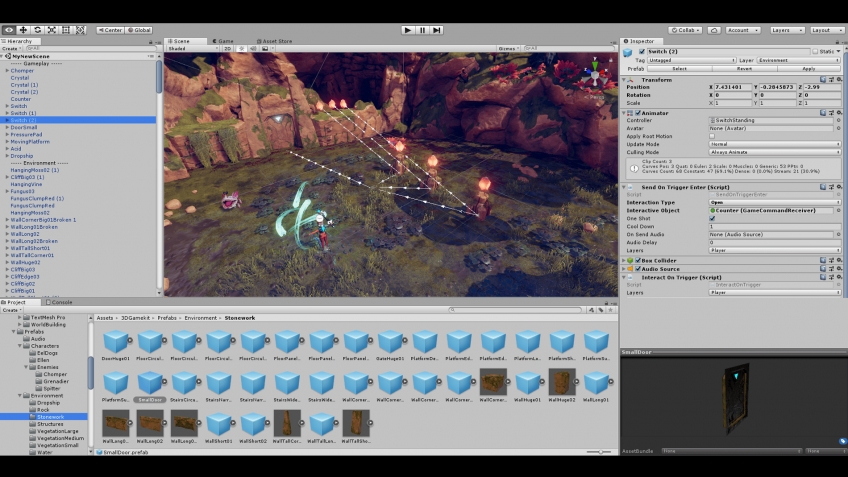Viewport: 848px width, 477px height.
Task: Switch to the Console tab
Action: 59,302
